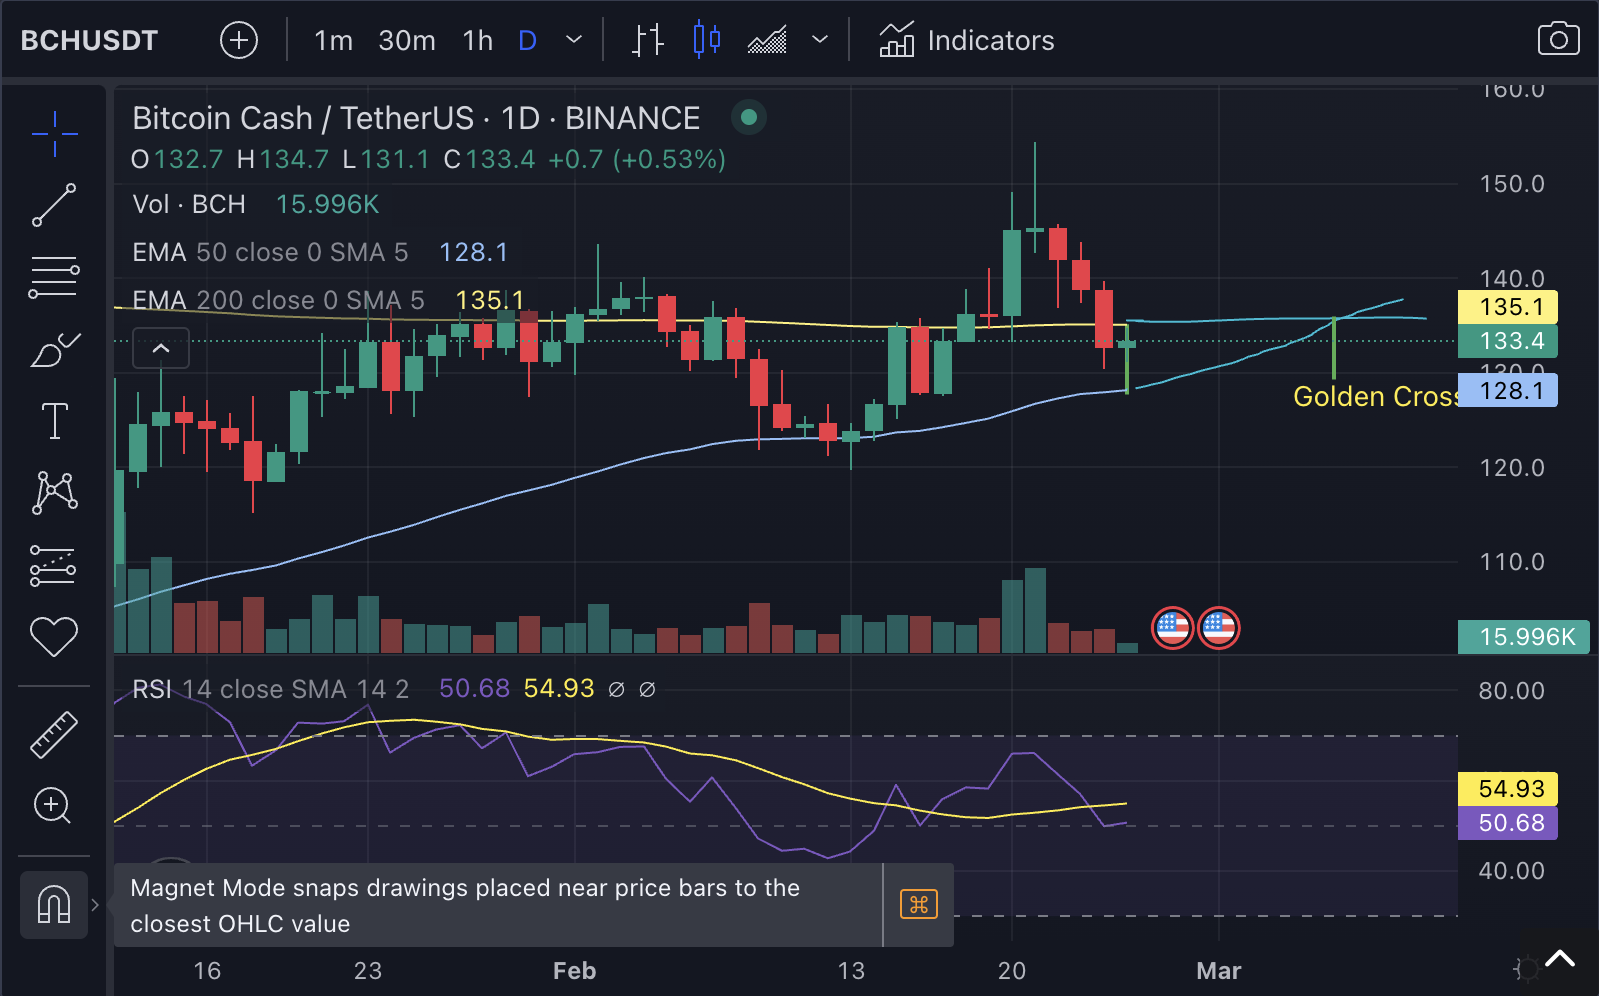Click the plus compare symbol button

[239, 40]
